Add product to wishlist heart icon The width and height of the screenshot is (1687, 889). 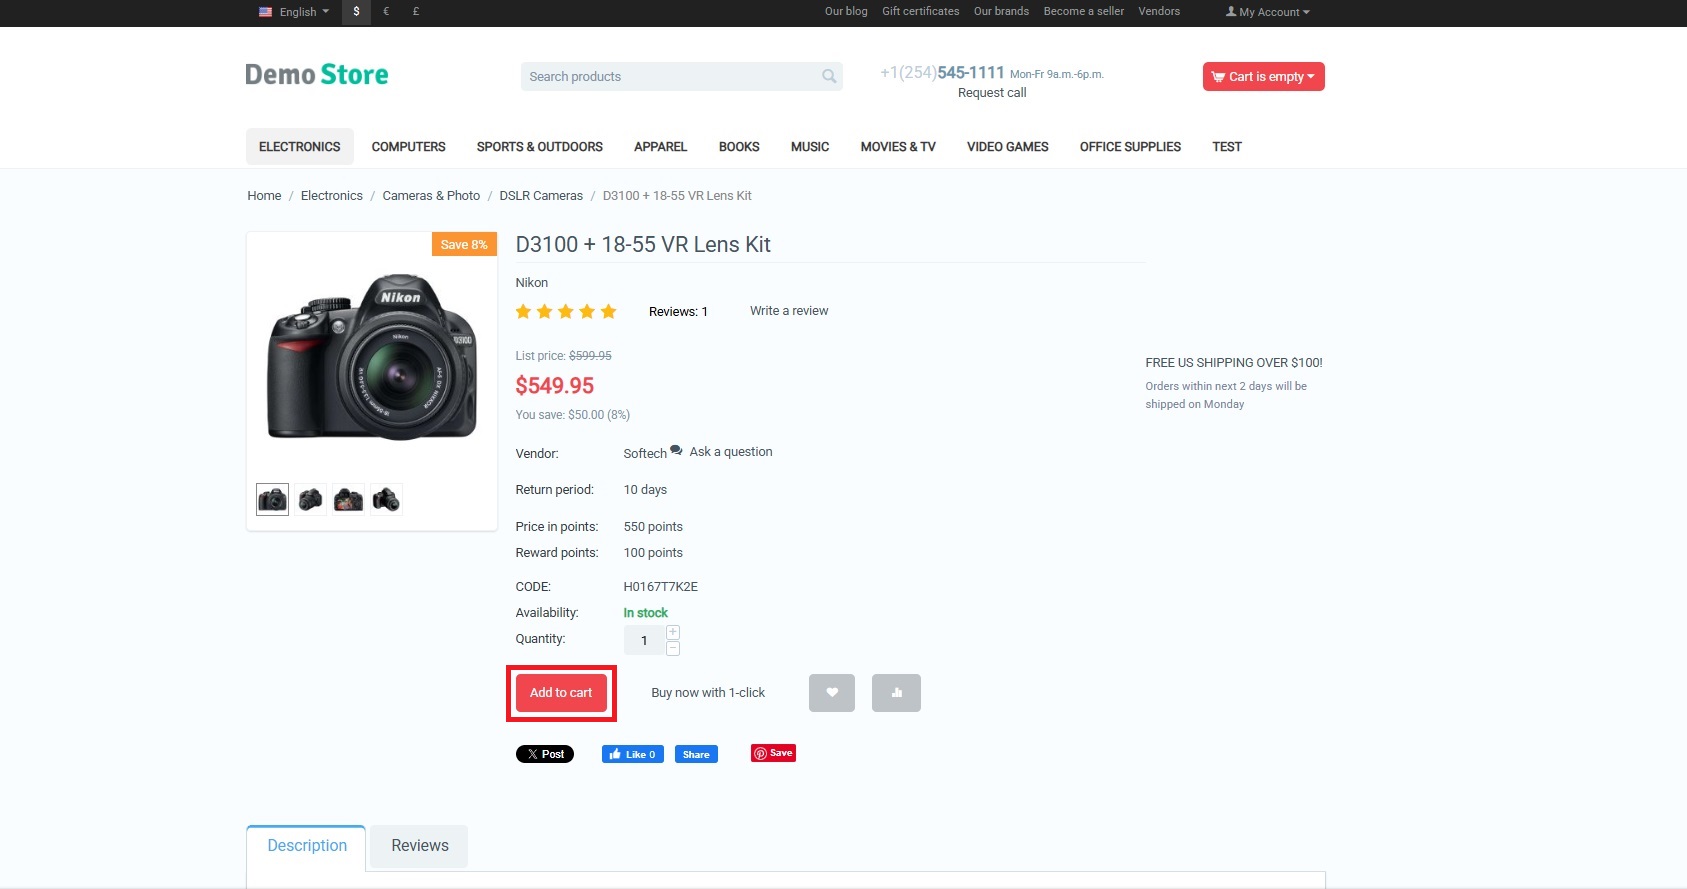(831, 693)
